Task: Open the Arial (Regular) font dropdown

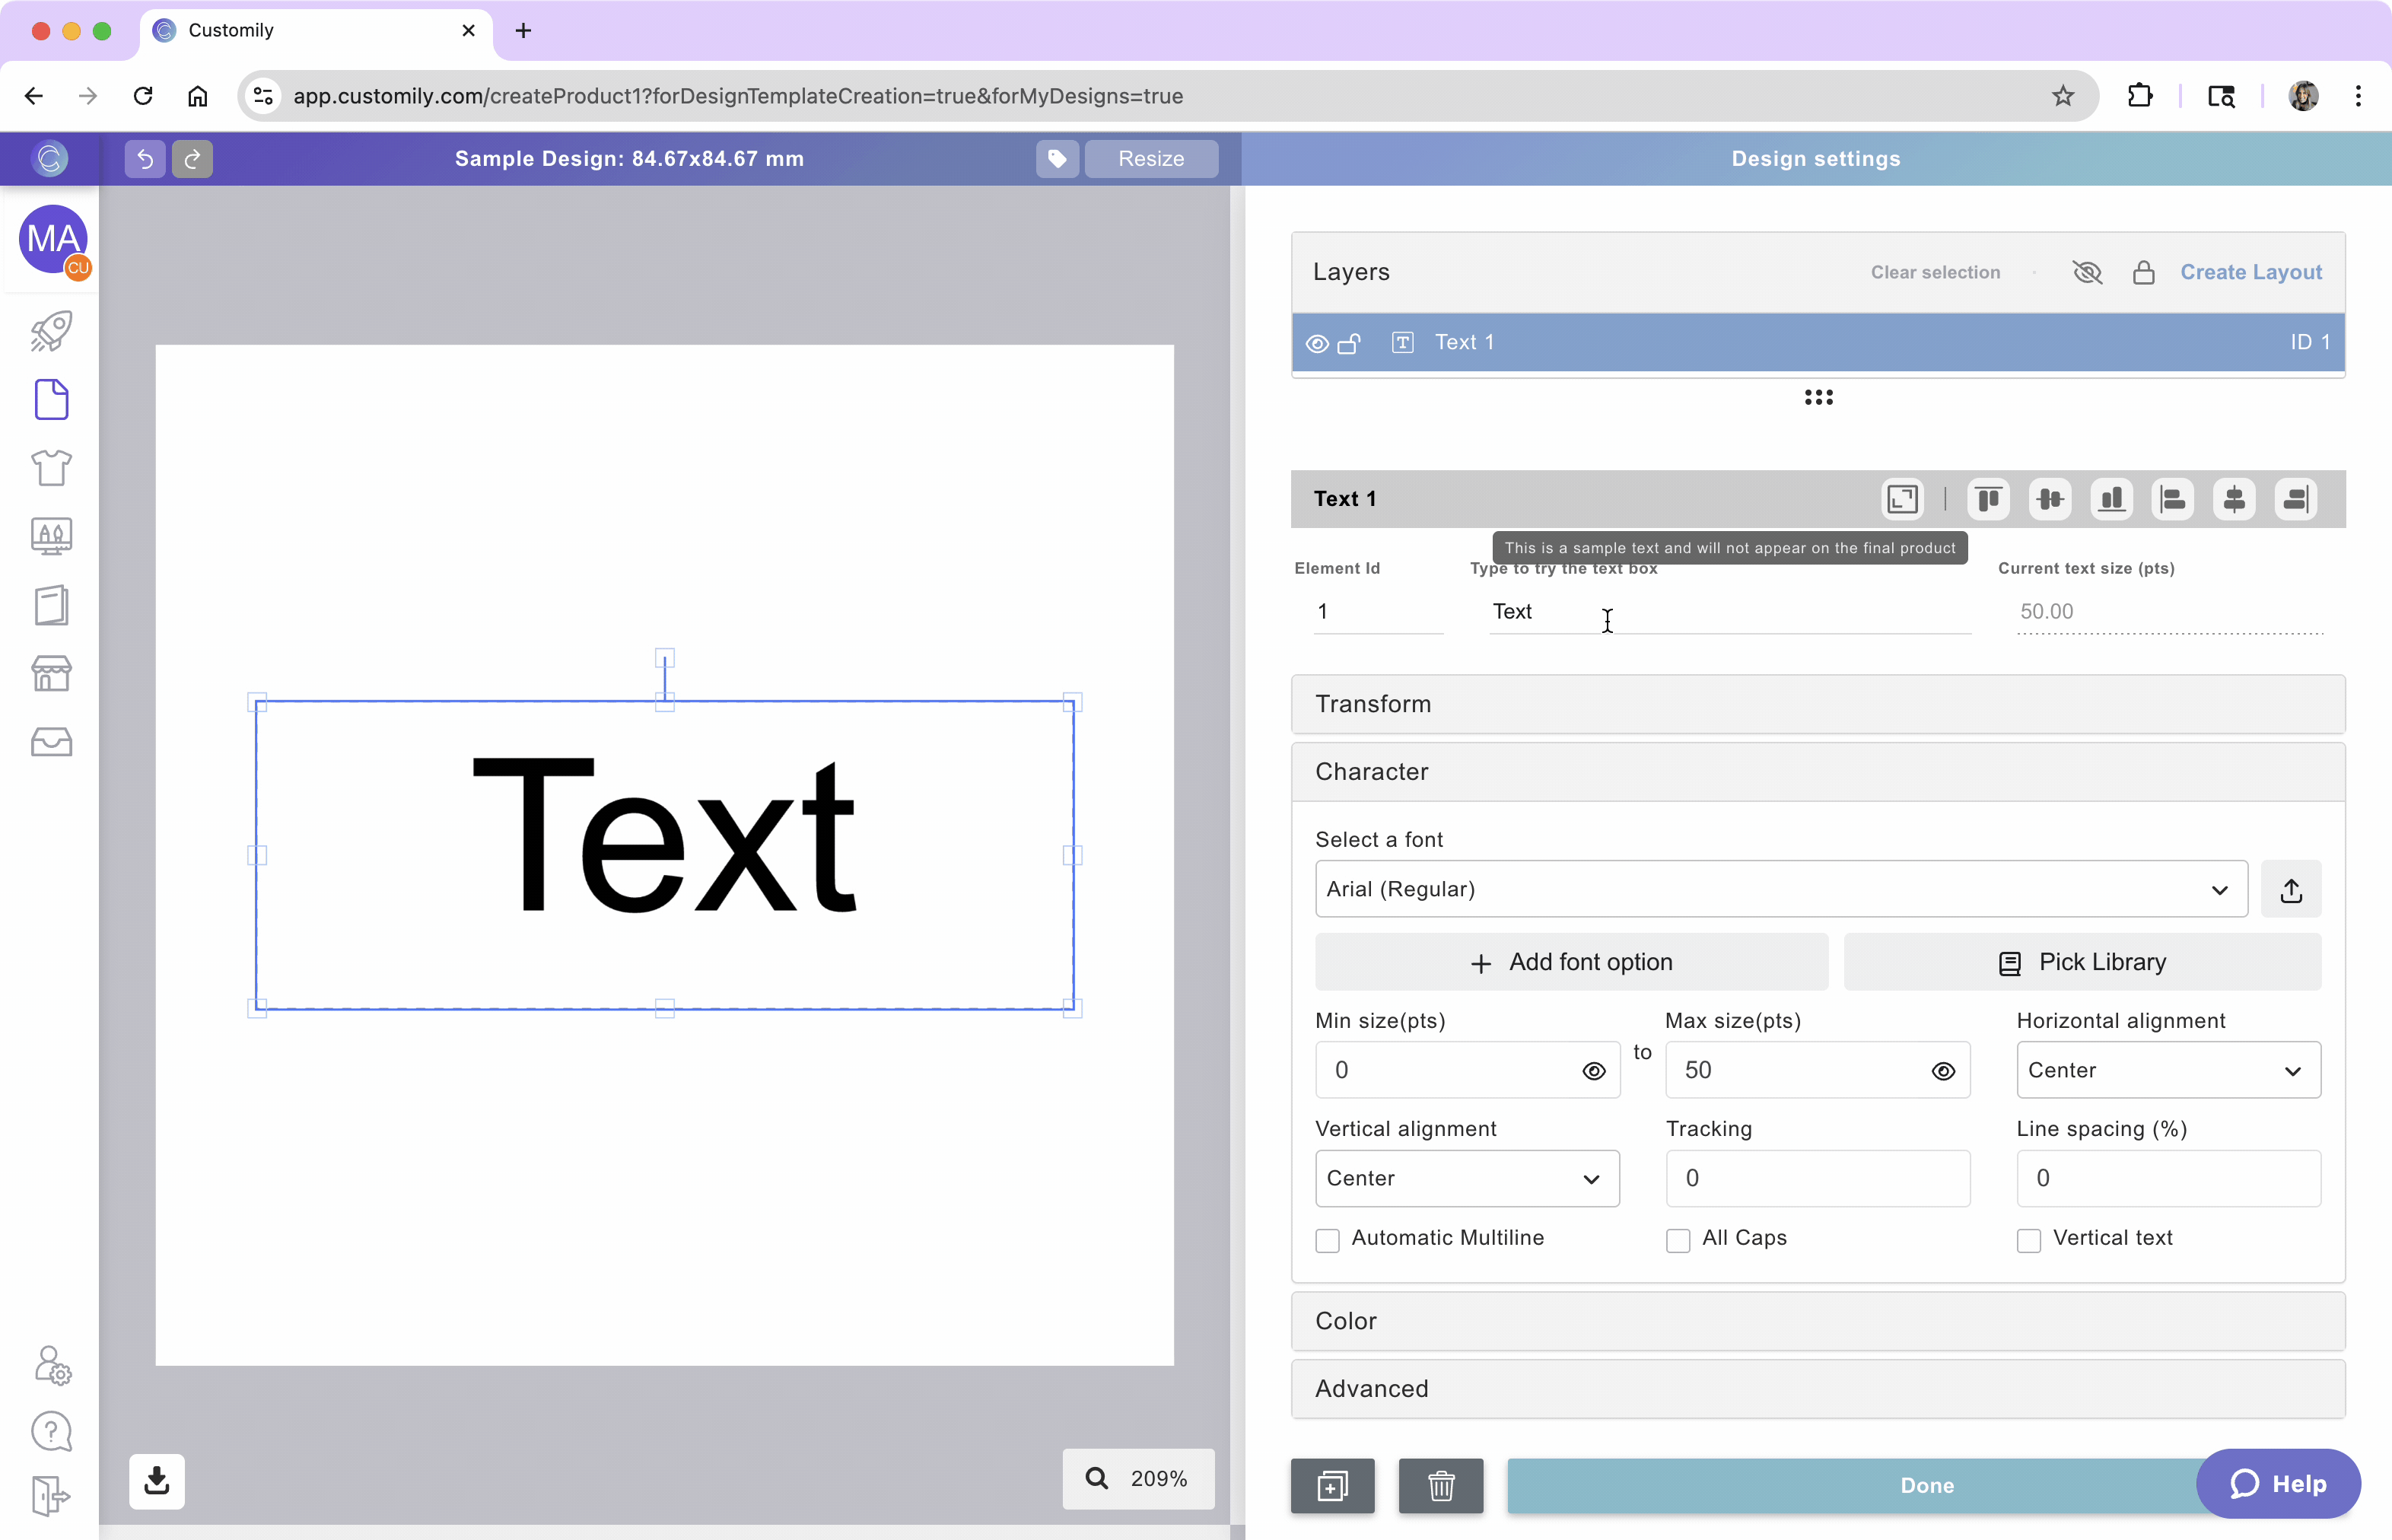Action: [x=1780, y=889]
